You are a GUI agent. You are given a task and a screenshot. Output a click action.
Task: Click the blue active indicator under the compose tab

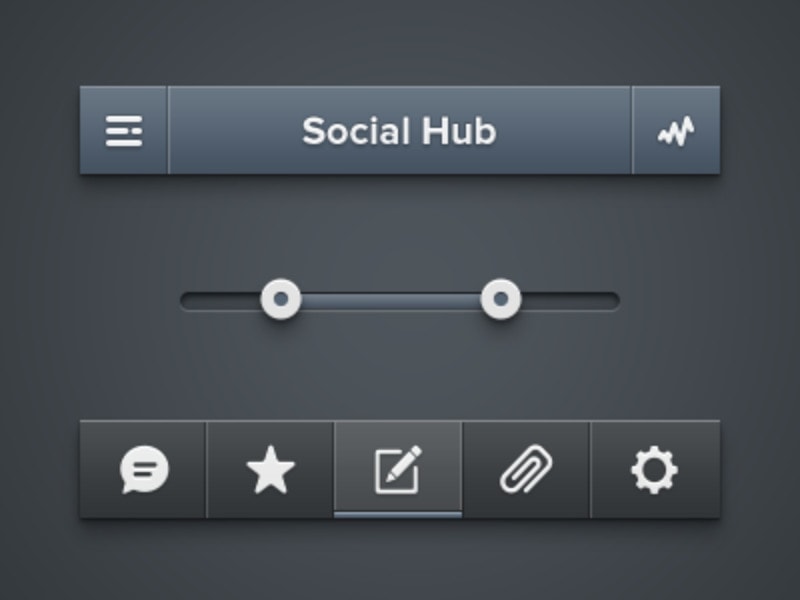pyautogui.click(x=398, y=515)
